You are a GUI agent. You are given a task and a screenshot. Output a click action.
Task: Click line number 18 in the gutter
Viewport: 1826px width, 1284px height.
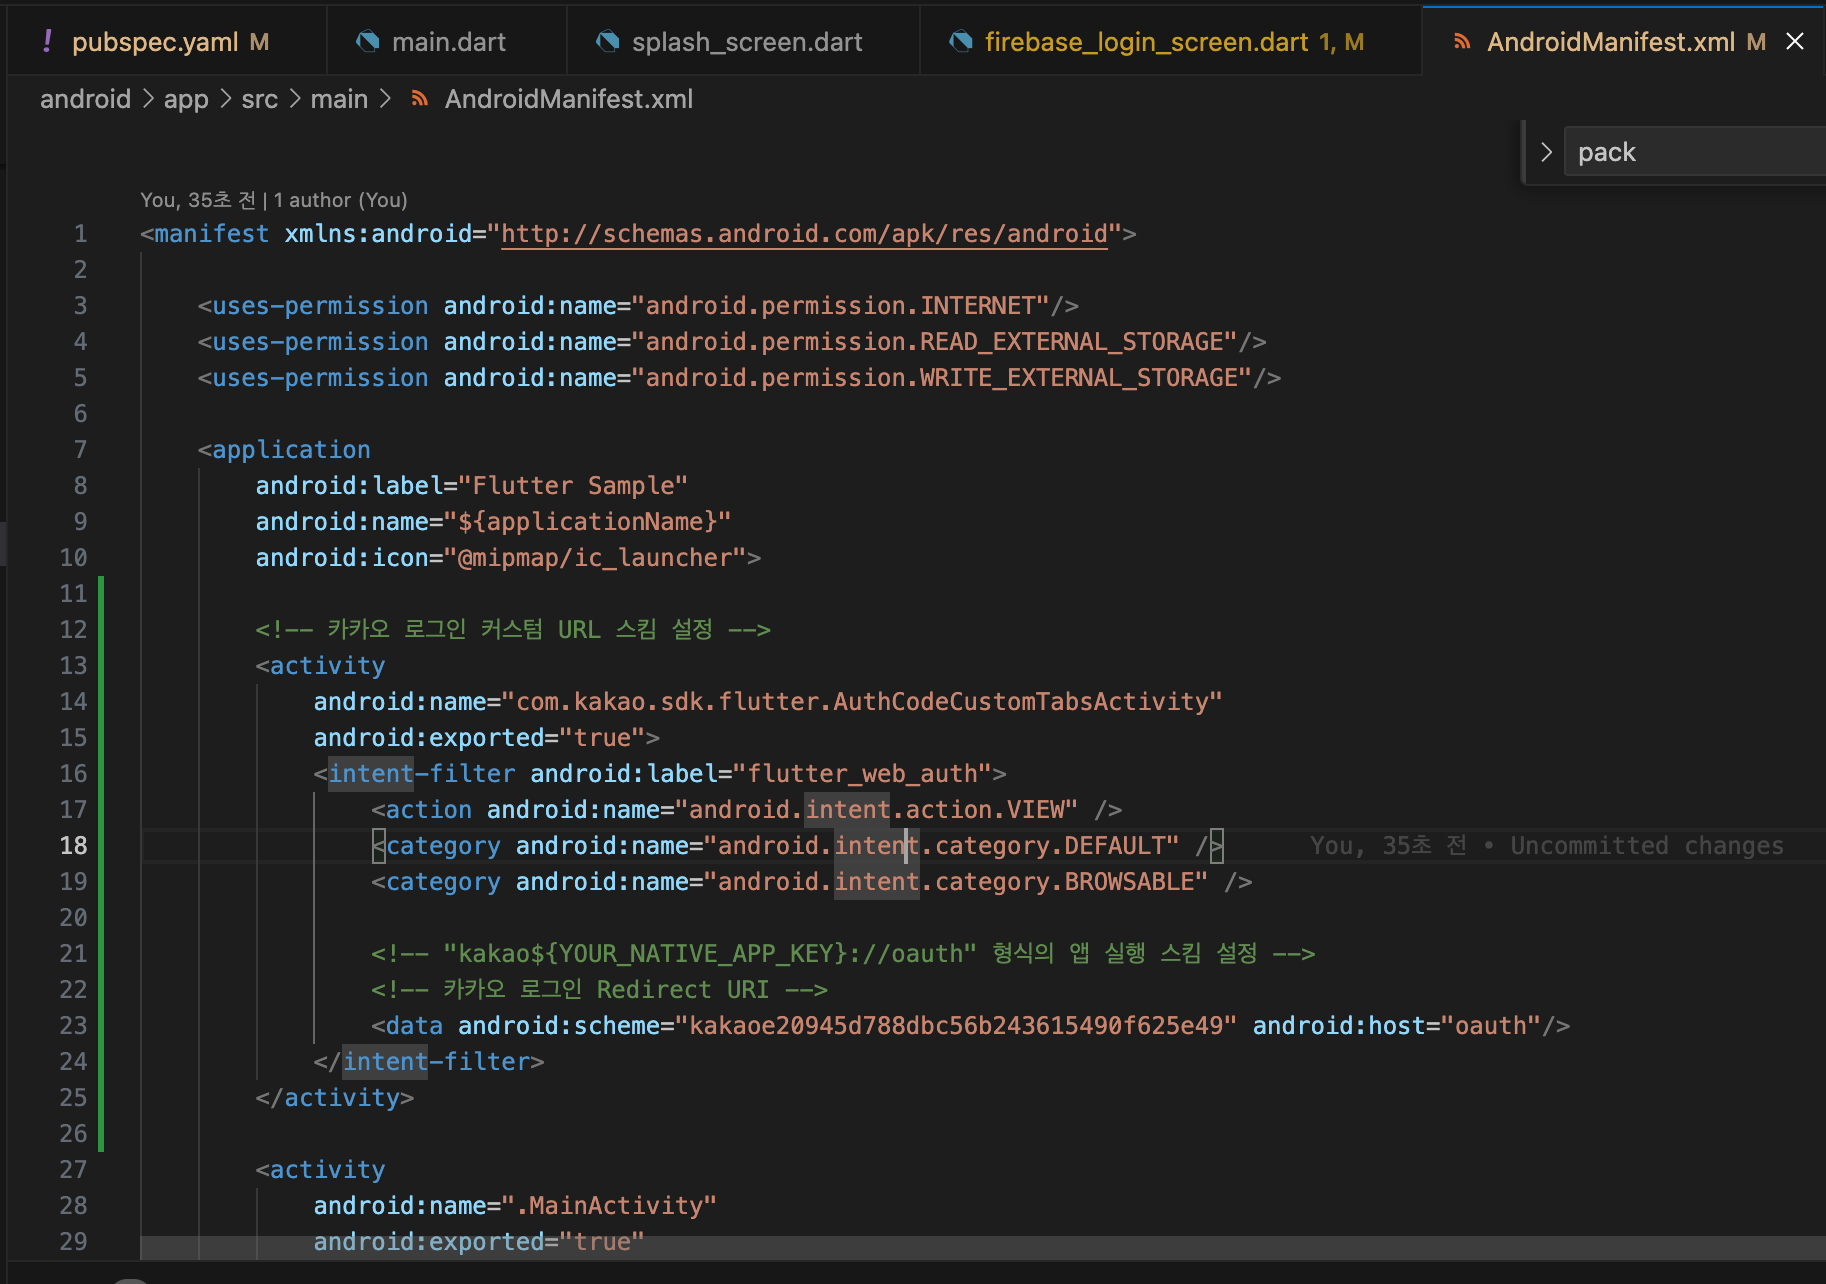coord(73,846)
